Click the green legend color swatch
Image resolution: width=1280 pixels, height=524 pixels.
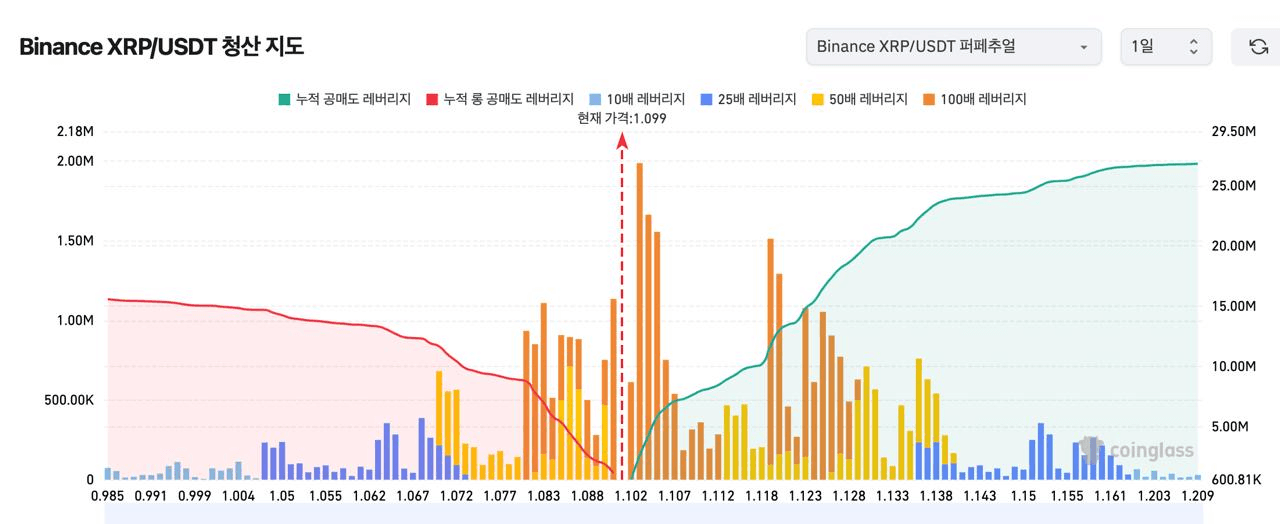coord(284,99)
